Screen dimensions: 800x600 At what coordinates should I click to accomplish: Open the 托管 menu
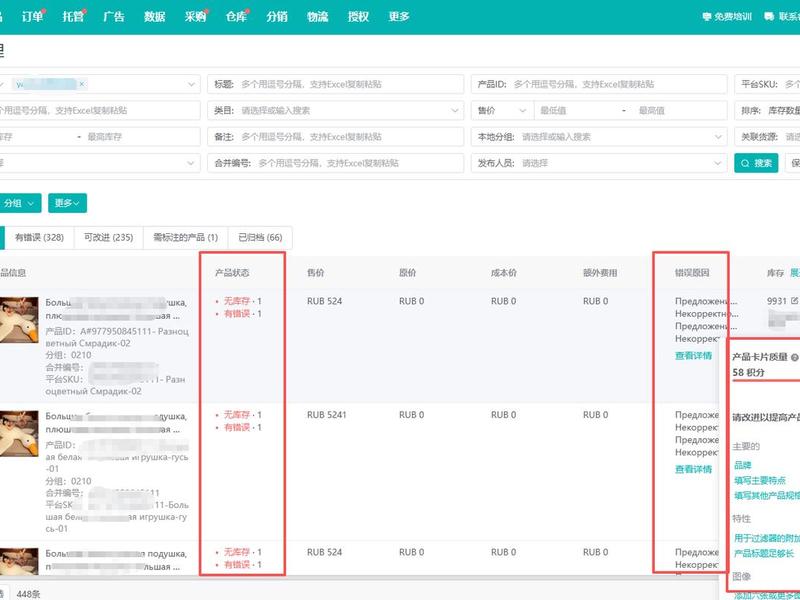73,16
